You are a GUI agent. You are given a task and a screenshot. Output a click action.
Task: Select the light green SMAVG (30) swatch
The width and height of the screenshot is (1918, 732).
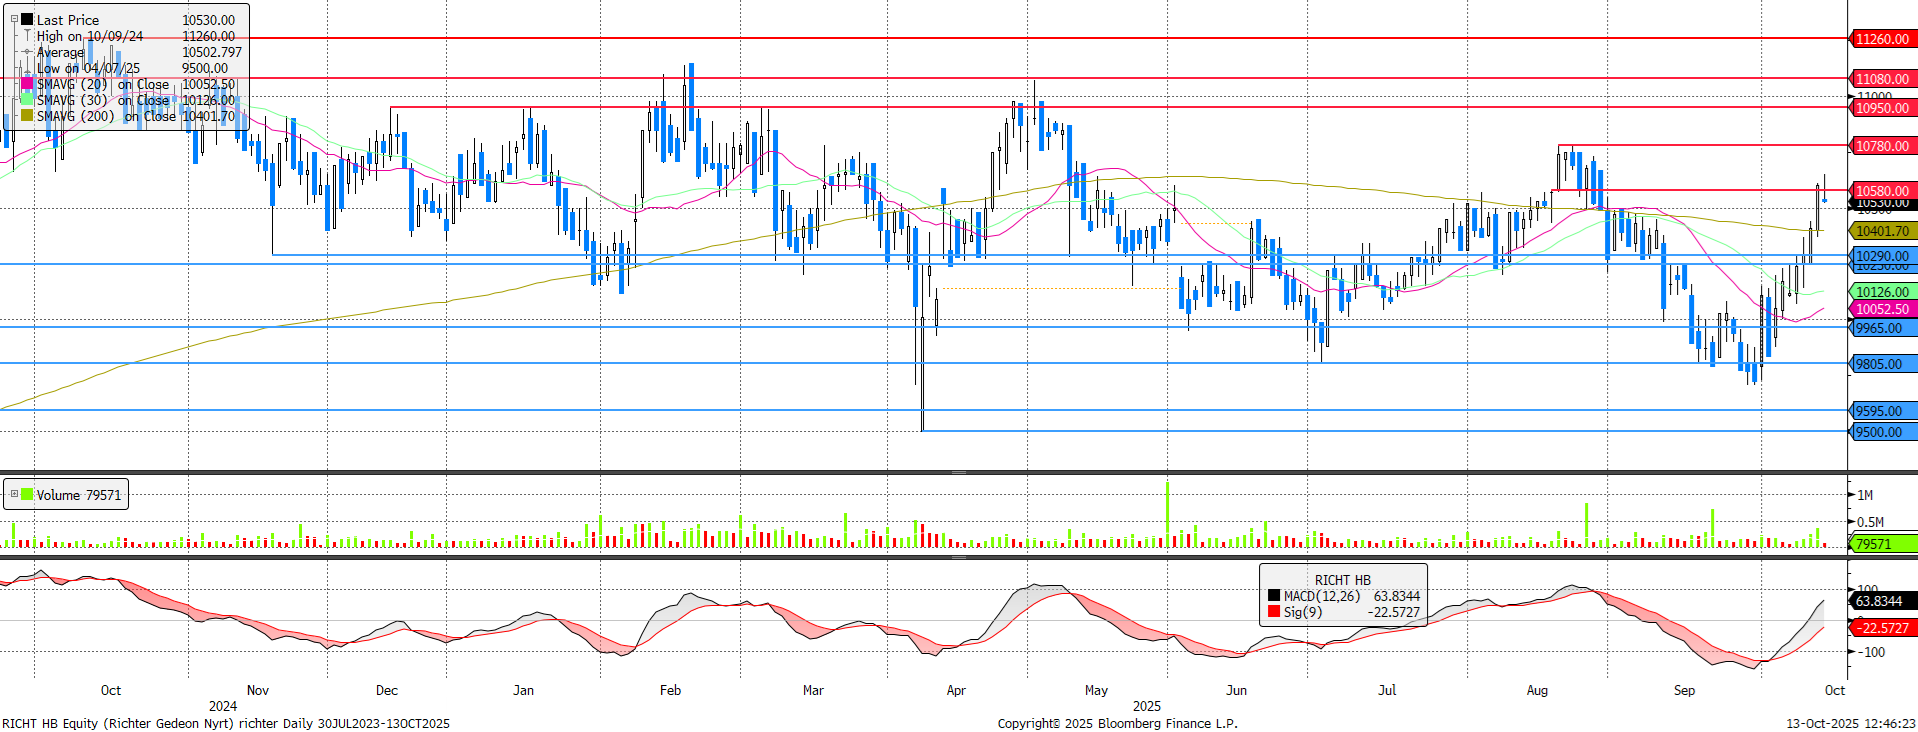click(x=27, y=100)
